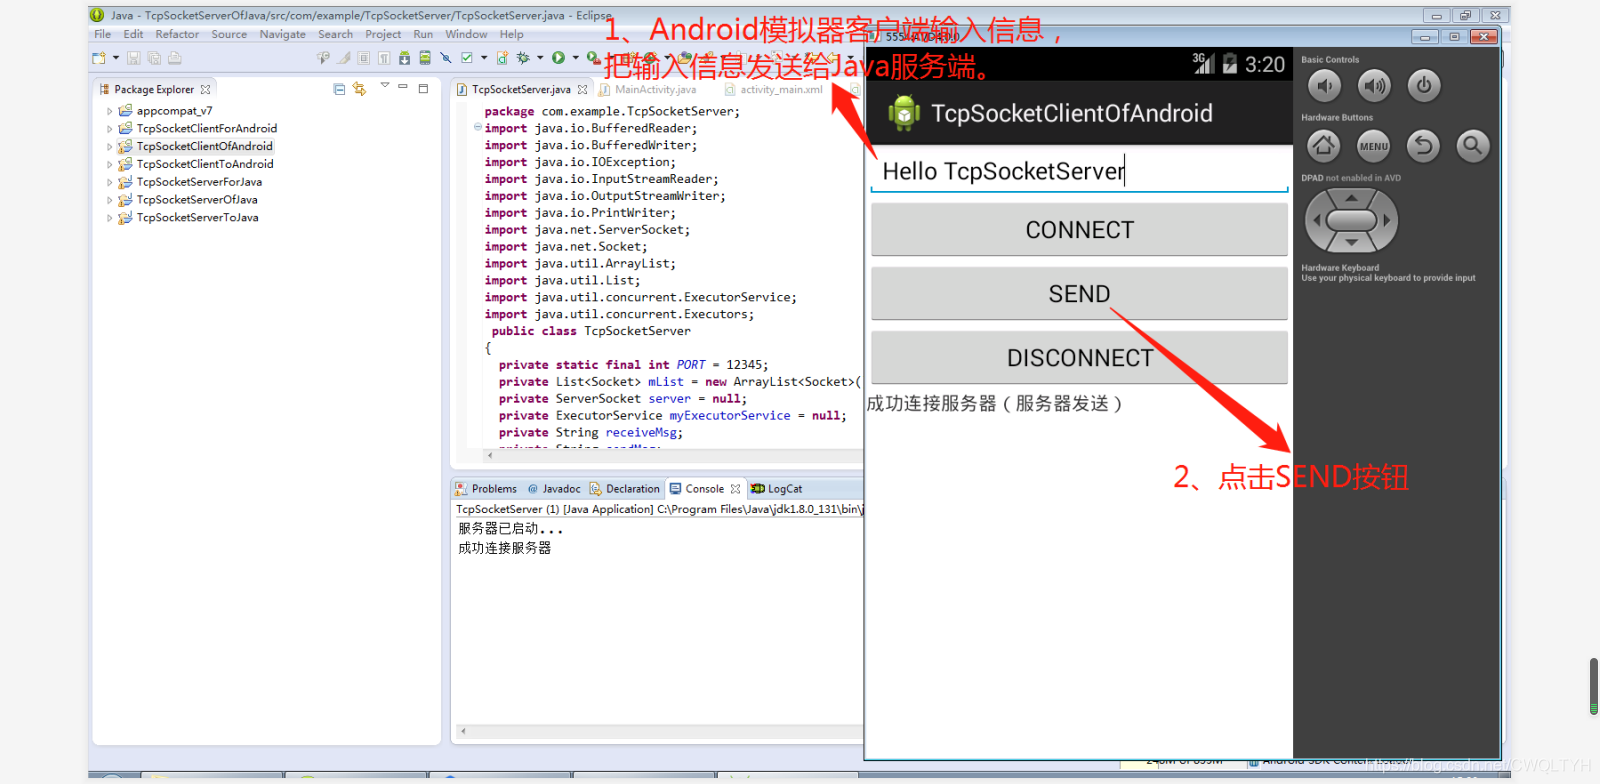Screen dimensions: 1600x784
Task: Click the emulator Back hardware button
Action: (1423, 146)
